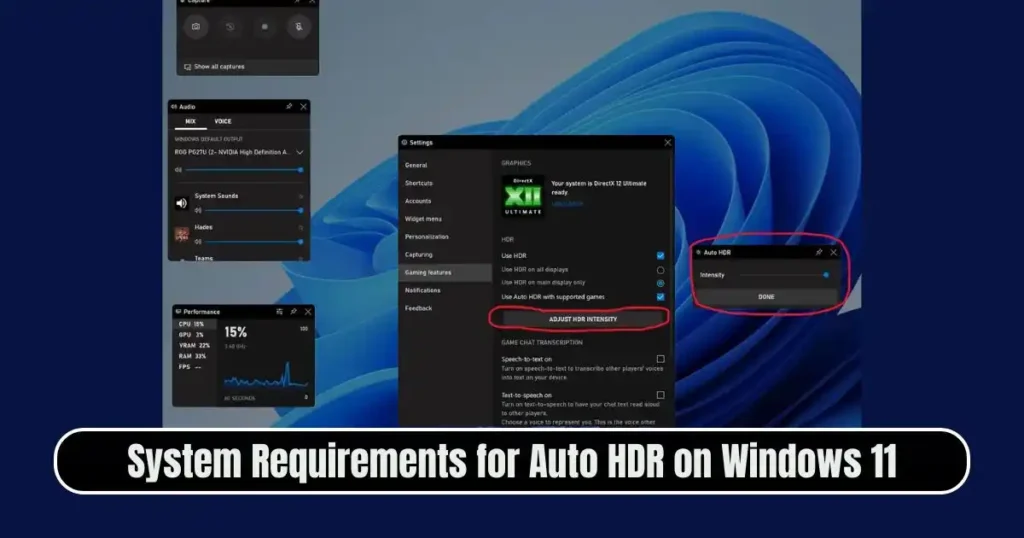Switch to the MIX tab in Audio

pyautogui.click(x=190, y=121)
